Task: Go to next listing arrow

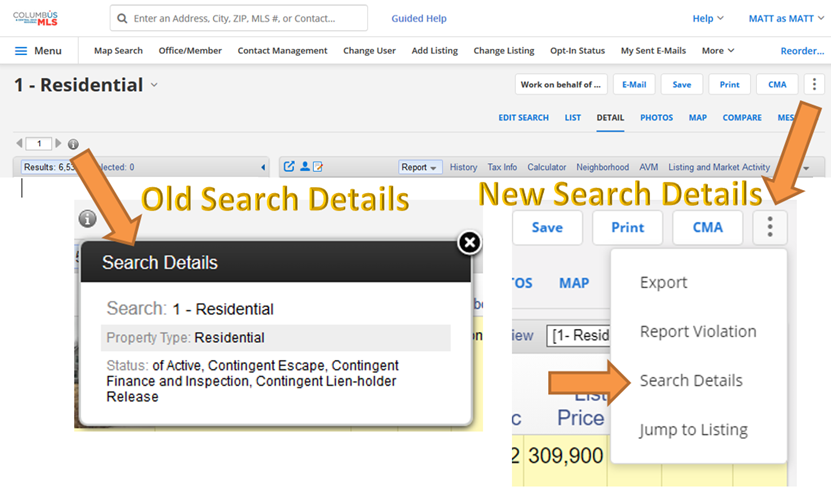Action: tap(58, 144)
